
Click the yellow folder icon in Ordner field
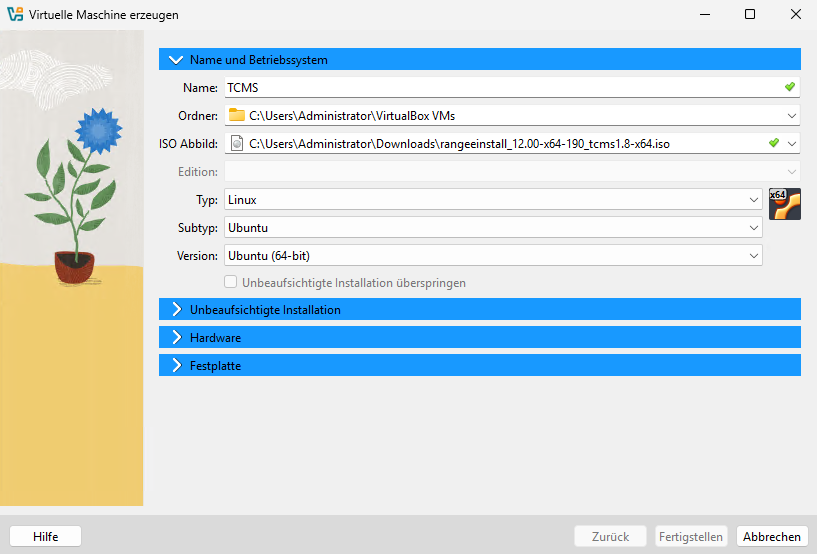click(236, 115)
